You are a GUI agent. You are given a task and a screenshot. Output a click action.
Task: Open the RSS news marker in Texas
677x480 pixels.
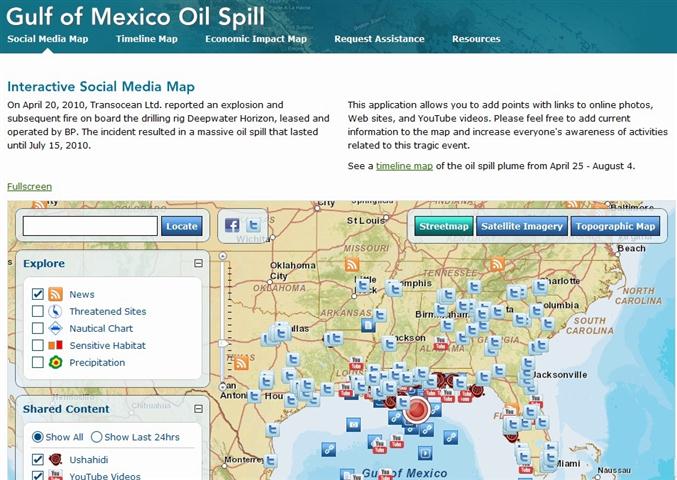(241, 363)
